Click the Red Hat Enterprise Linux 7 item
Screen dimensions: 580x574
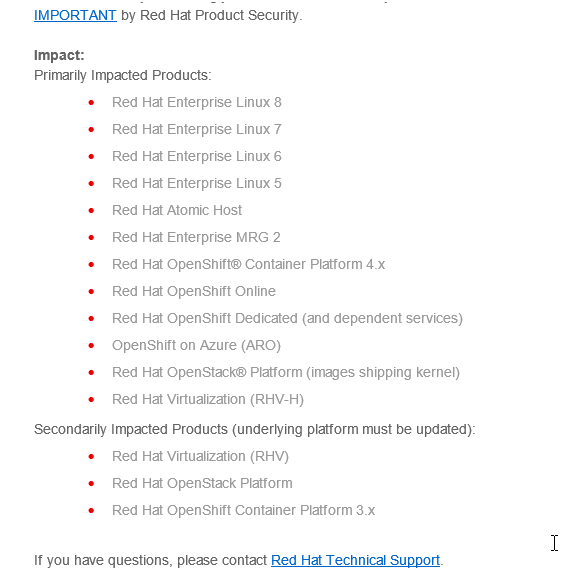(197, 129)
